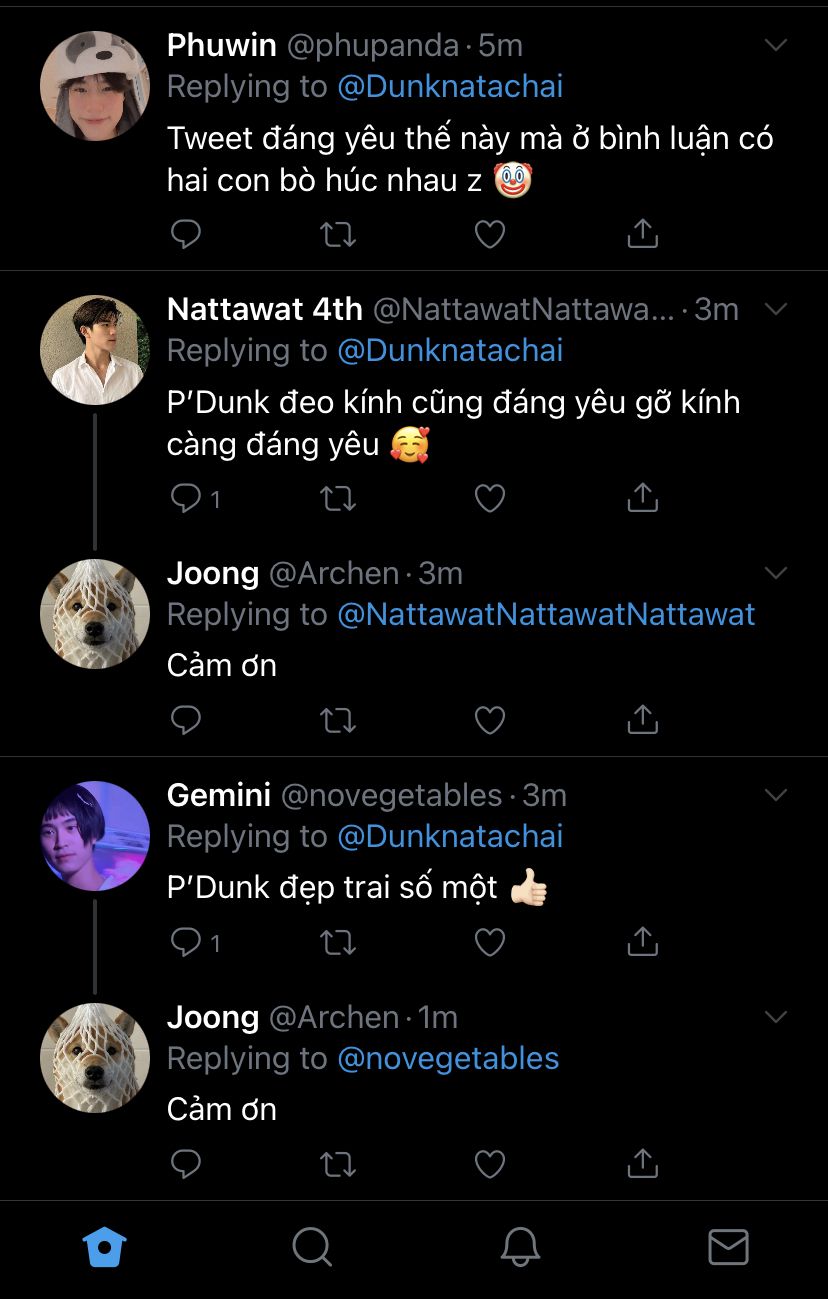828x1299 pixels.
Task: Switch to the Search tab
Action: [x=311, y=1247]
